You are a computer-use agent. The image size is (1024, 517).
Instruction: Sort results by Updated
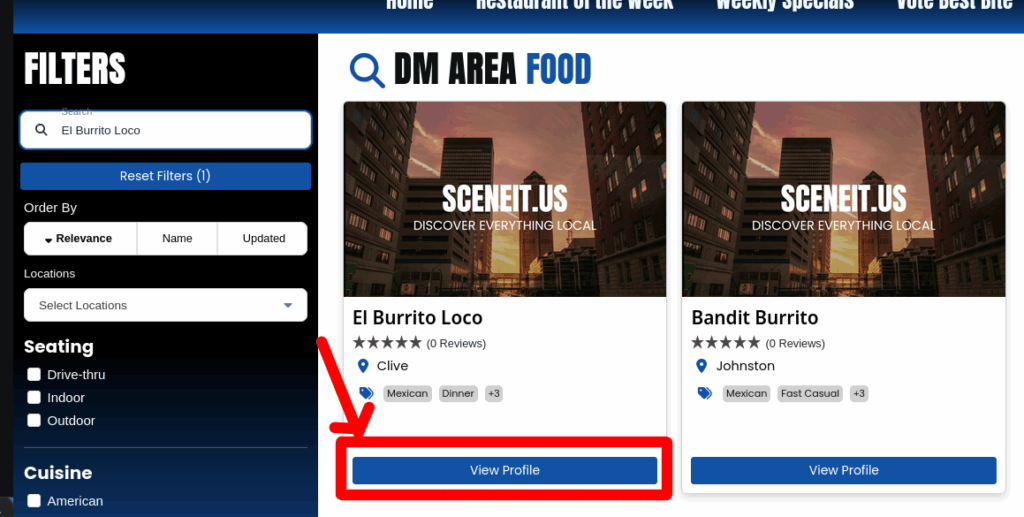[x=263, y=238]
